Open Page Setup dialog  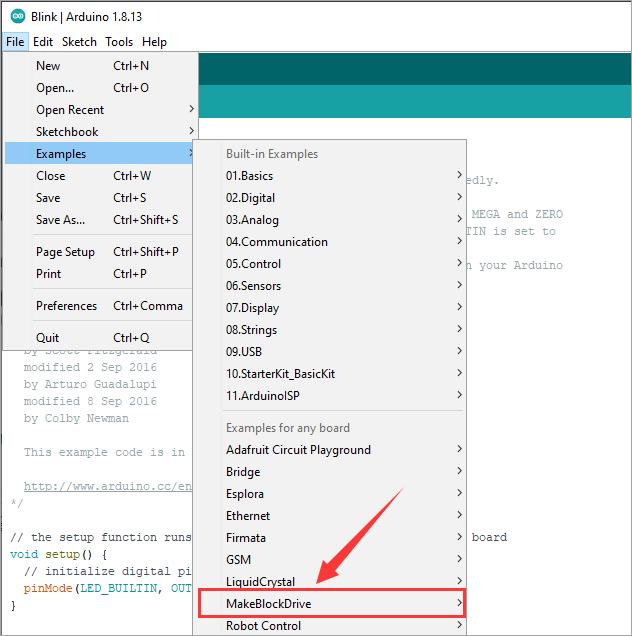tap(65, 252)
